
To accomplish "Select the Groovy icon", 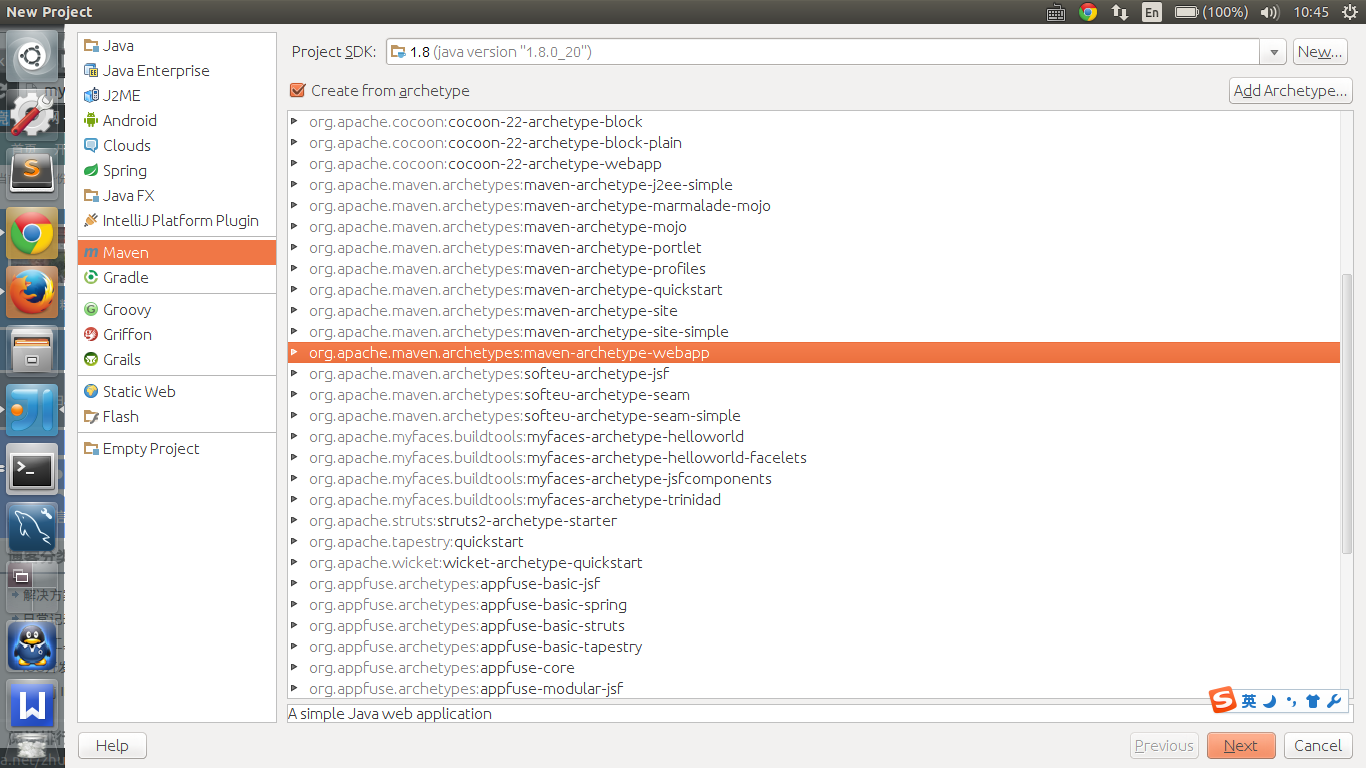I will 92,310.
